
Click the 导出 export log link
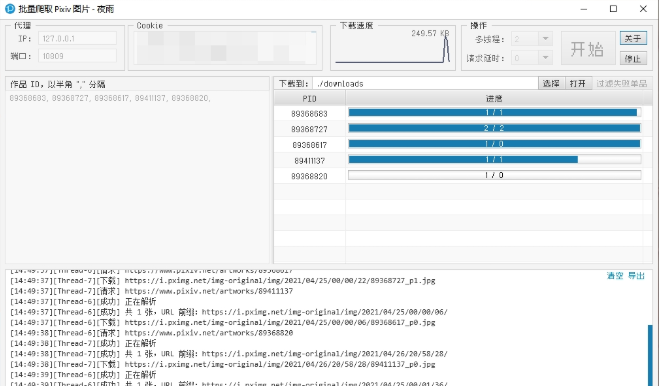click(636, 275)
